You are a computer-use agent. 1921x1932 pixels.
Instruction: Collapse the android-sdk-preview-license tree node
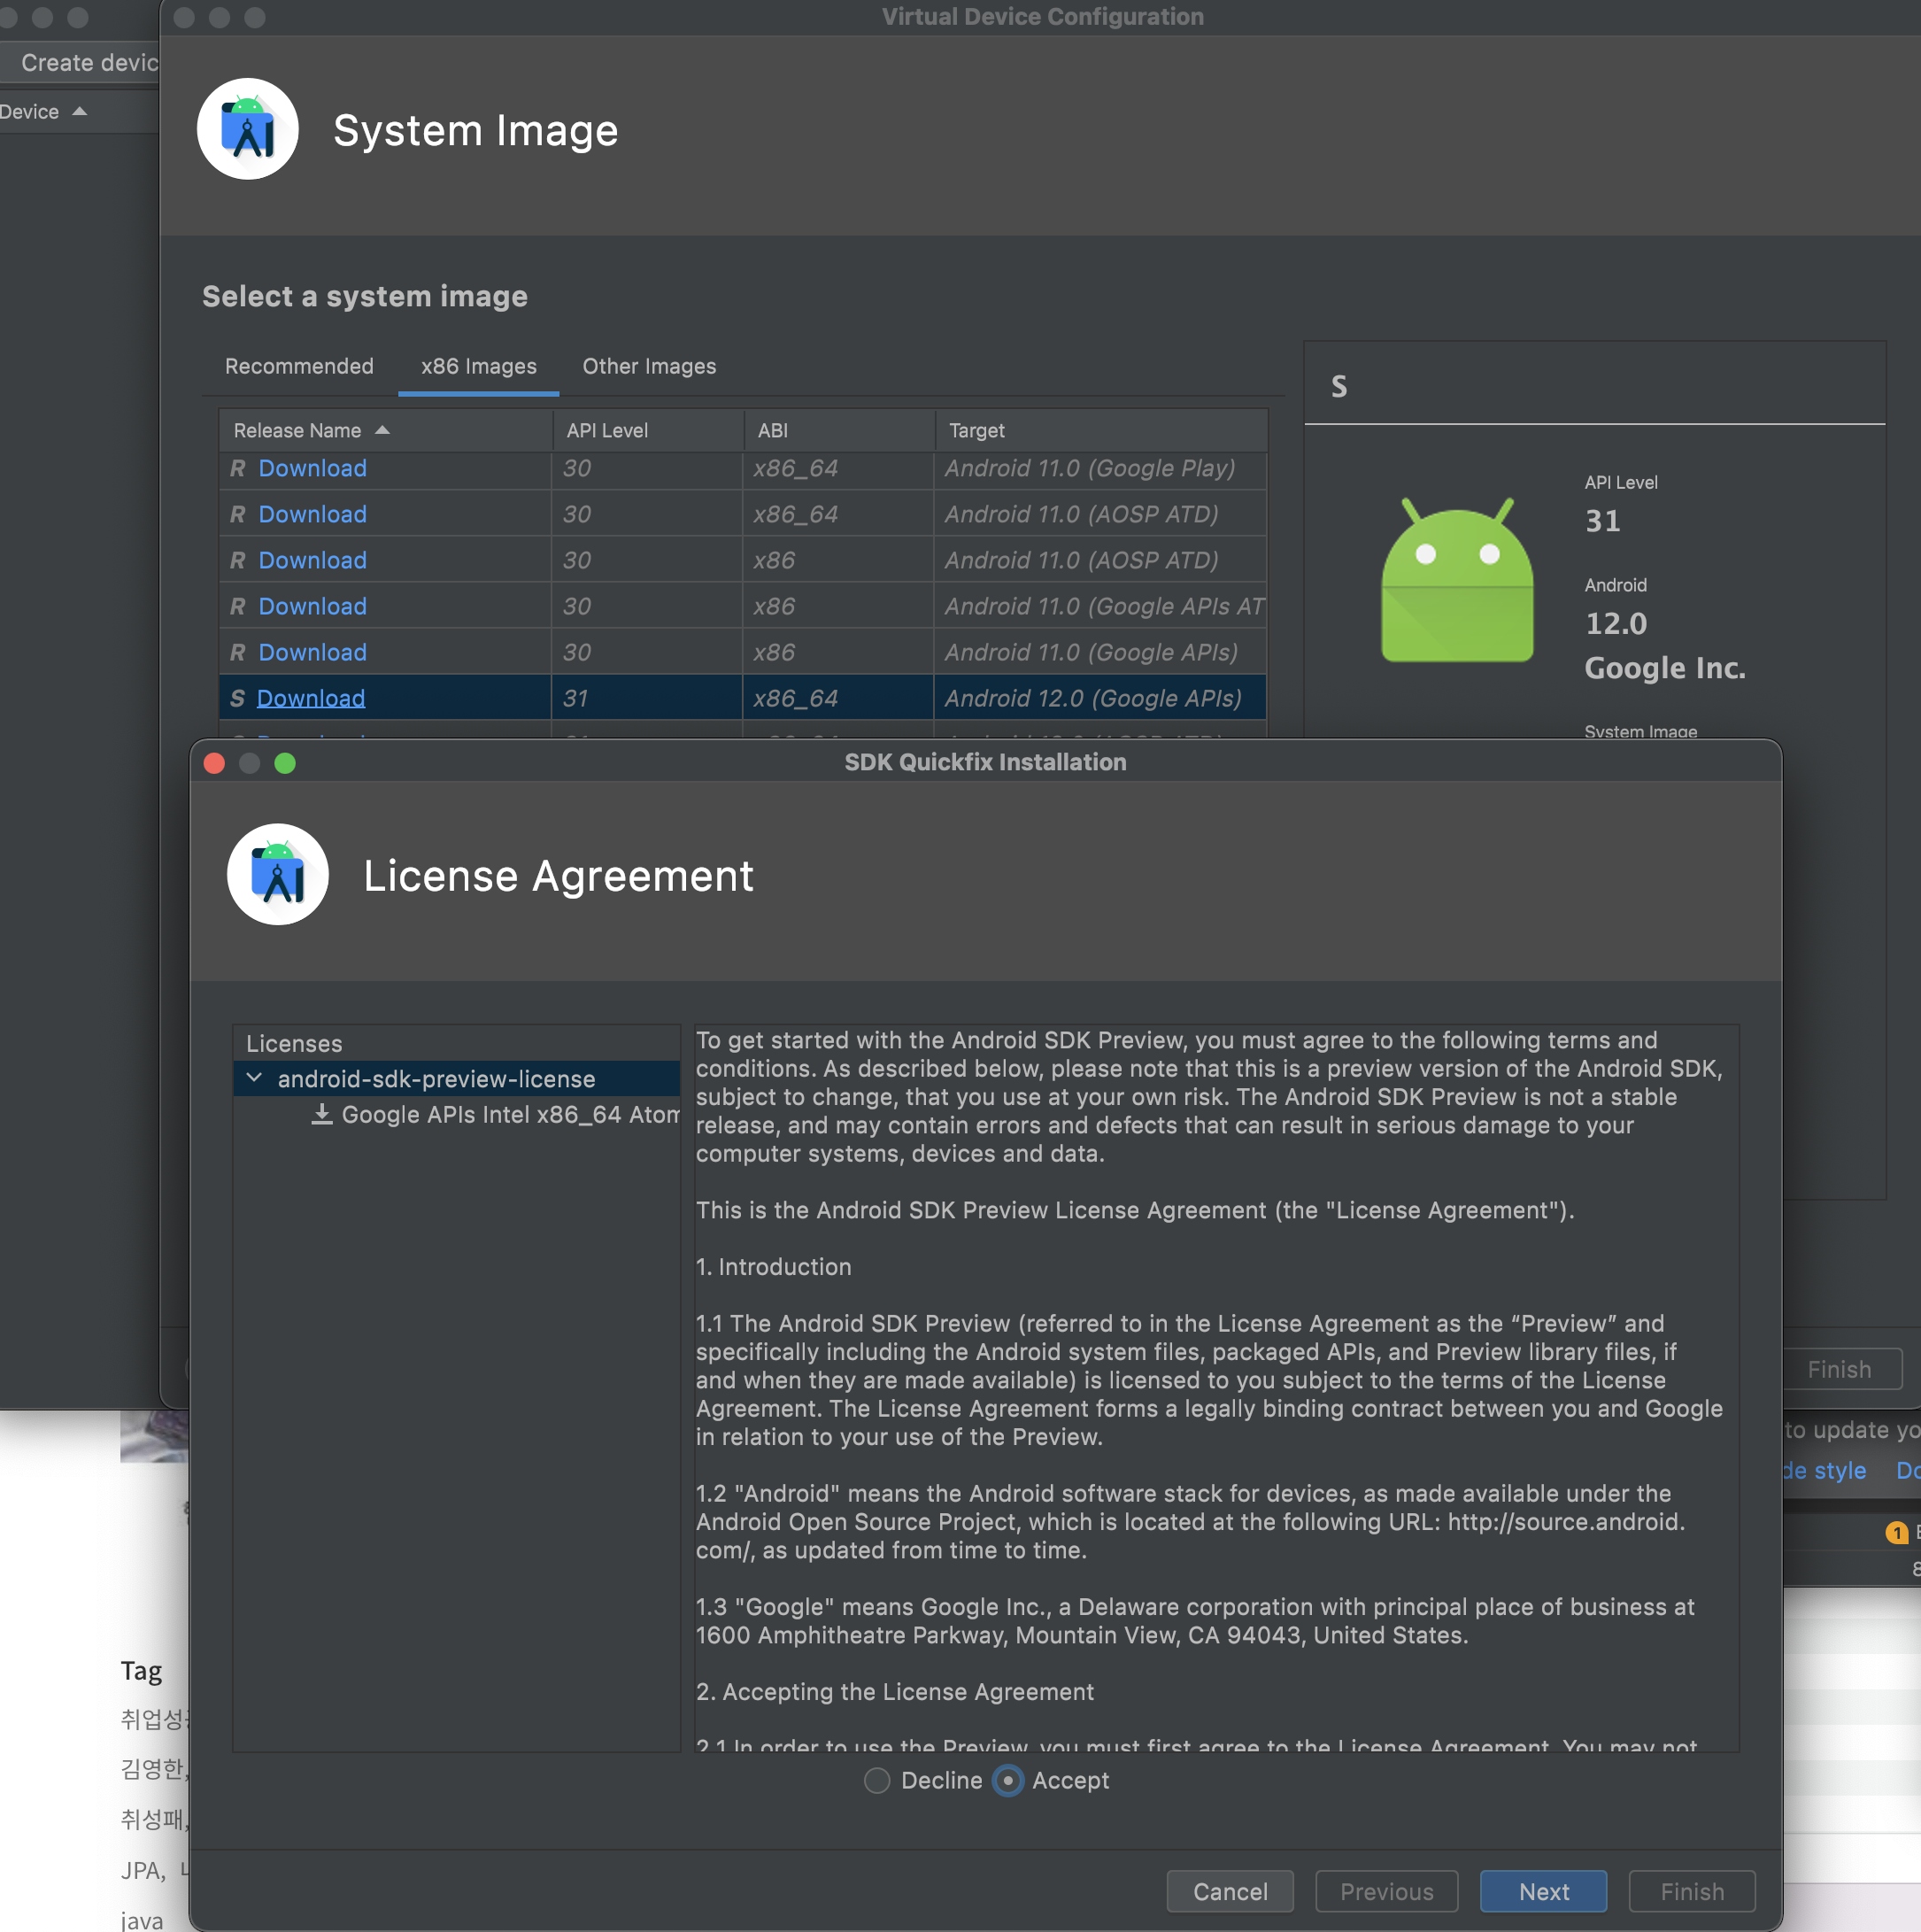pos(254,1078)
